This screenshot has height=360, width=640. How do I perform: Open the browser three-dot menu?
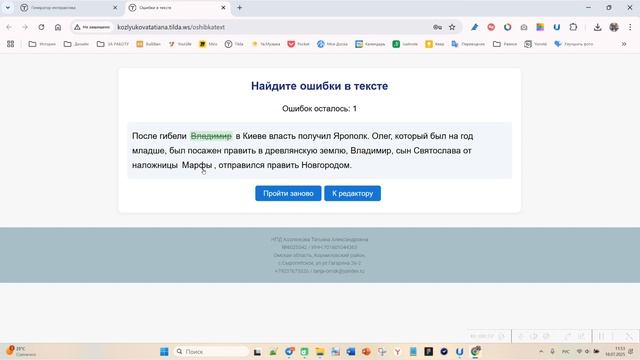click(x=630, y=27)
